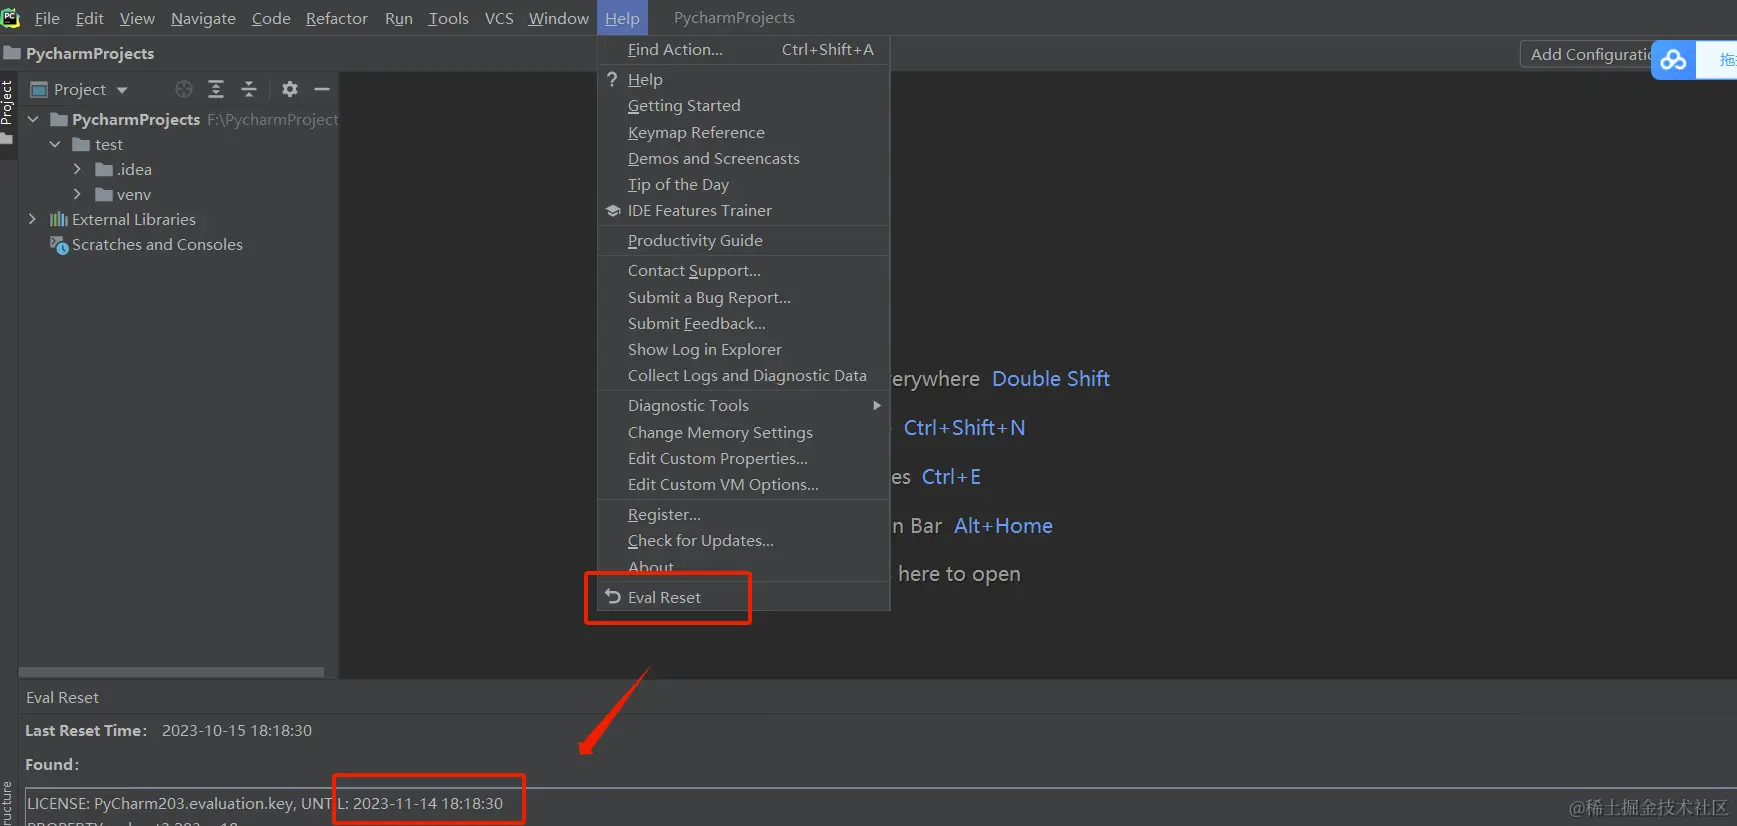Open Keymap Reference from the menu
1737x826 pixels.
pos(743,132)
